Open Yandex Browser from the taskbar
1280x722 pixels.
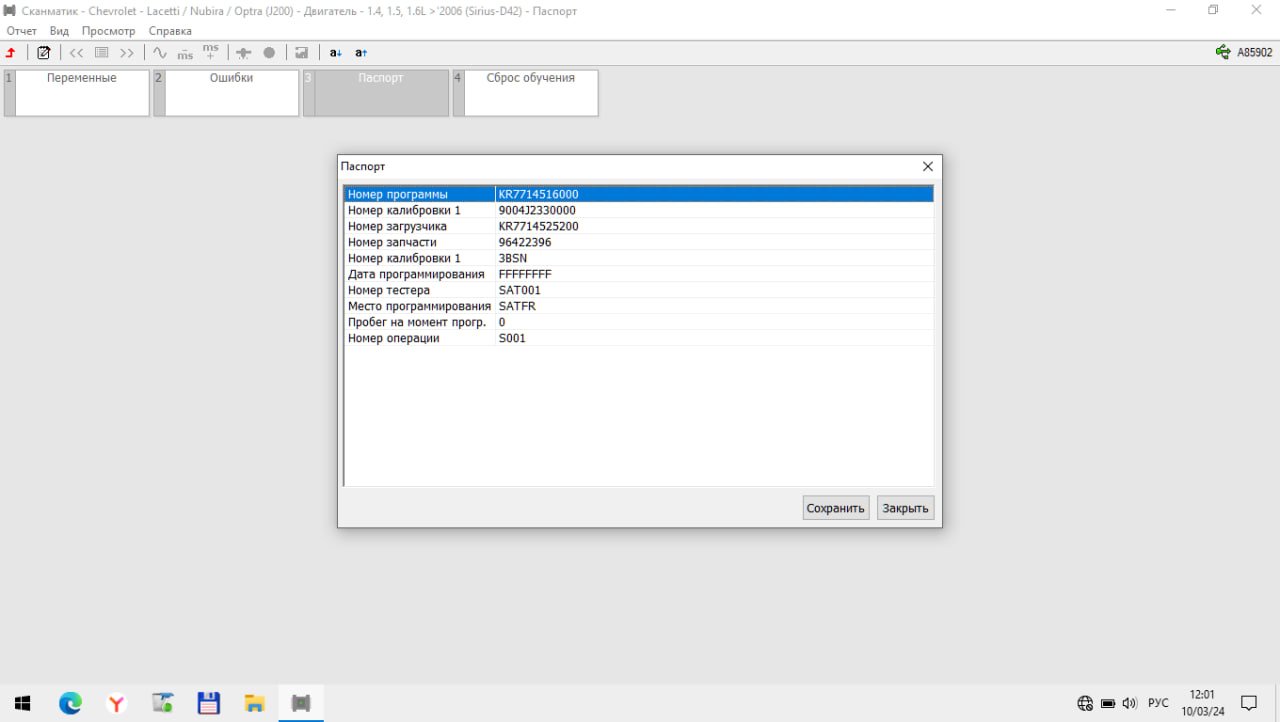[117, 703]
